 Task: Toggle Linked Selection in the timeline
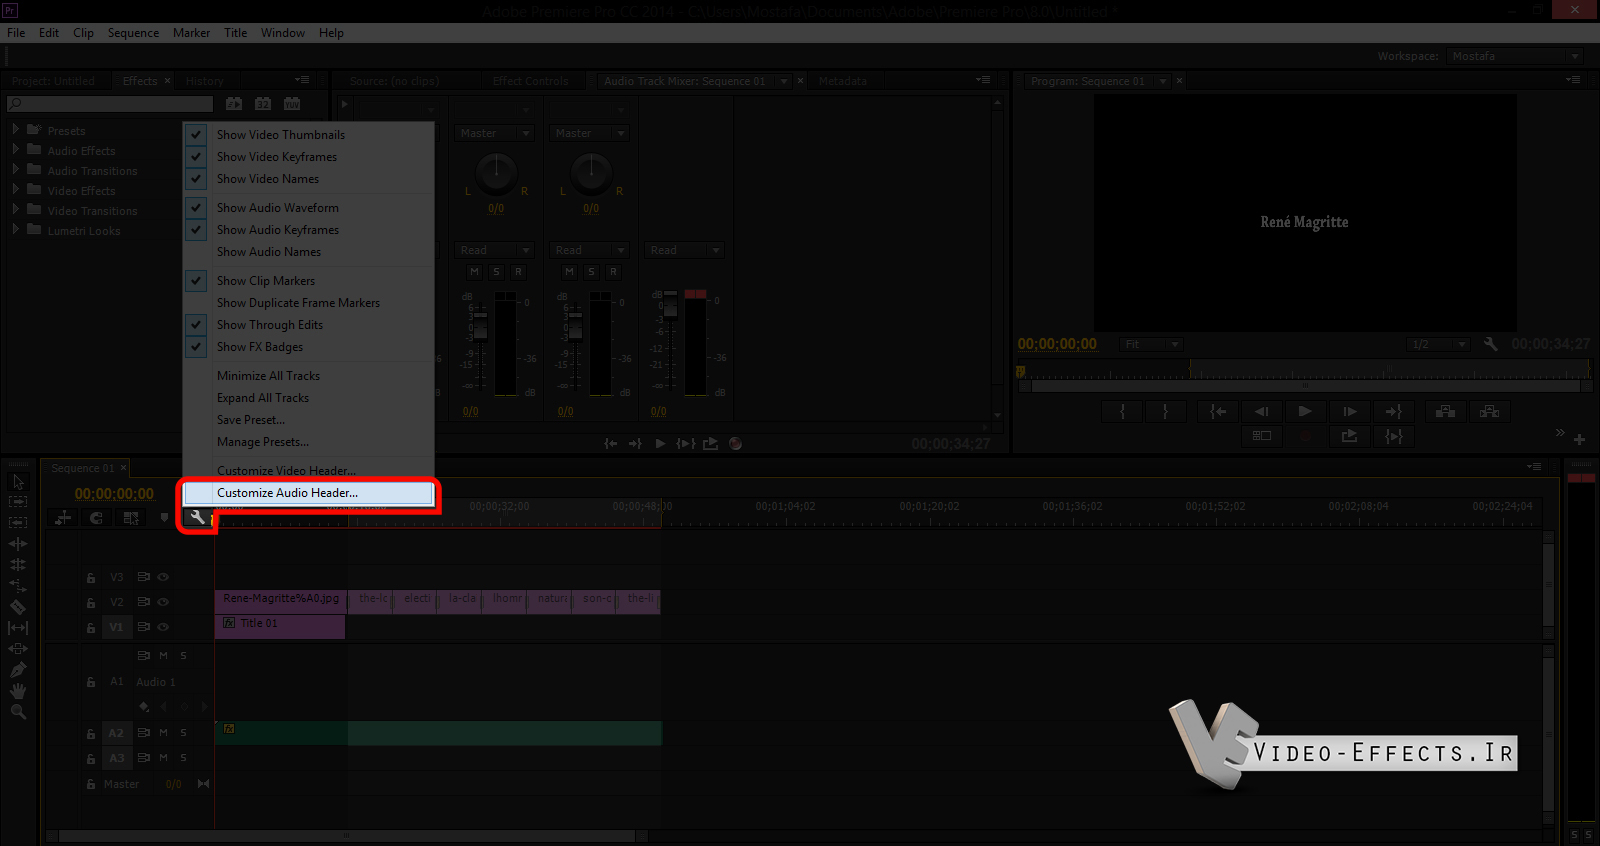(131, 517)
